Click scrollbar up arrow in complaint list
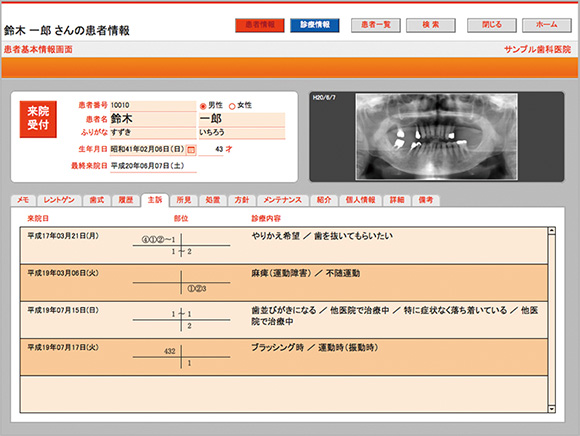This screenshot has width=580, height=436. [552, 231]
